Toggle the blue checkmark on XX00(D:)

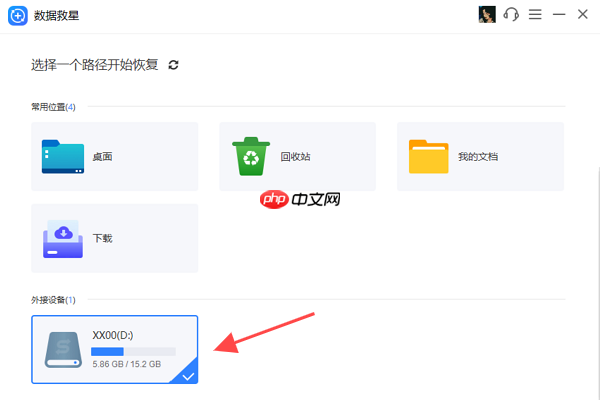(188, 376)
